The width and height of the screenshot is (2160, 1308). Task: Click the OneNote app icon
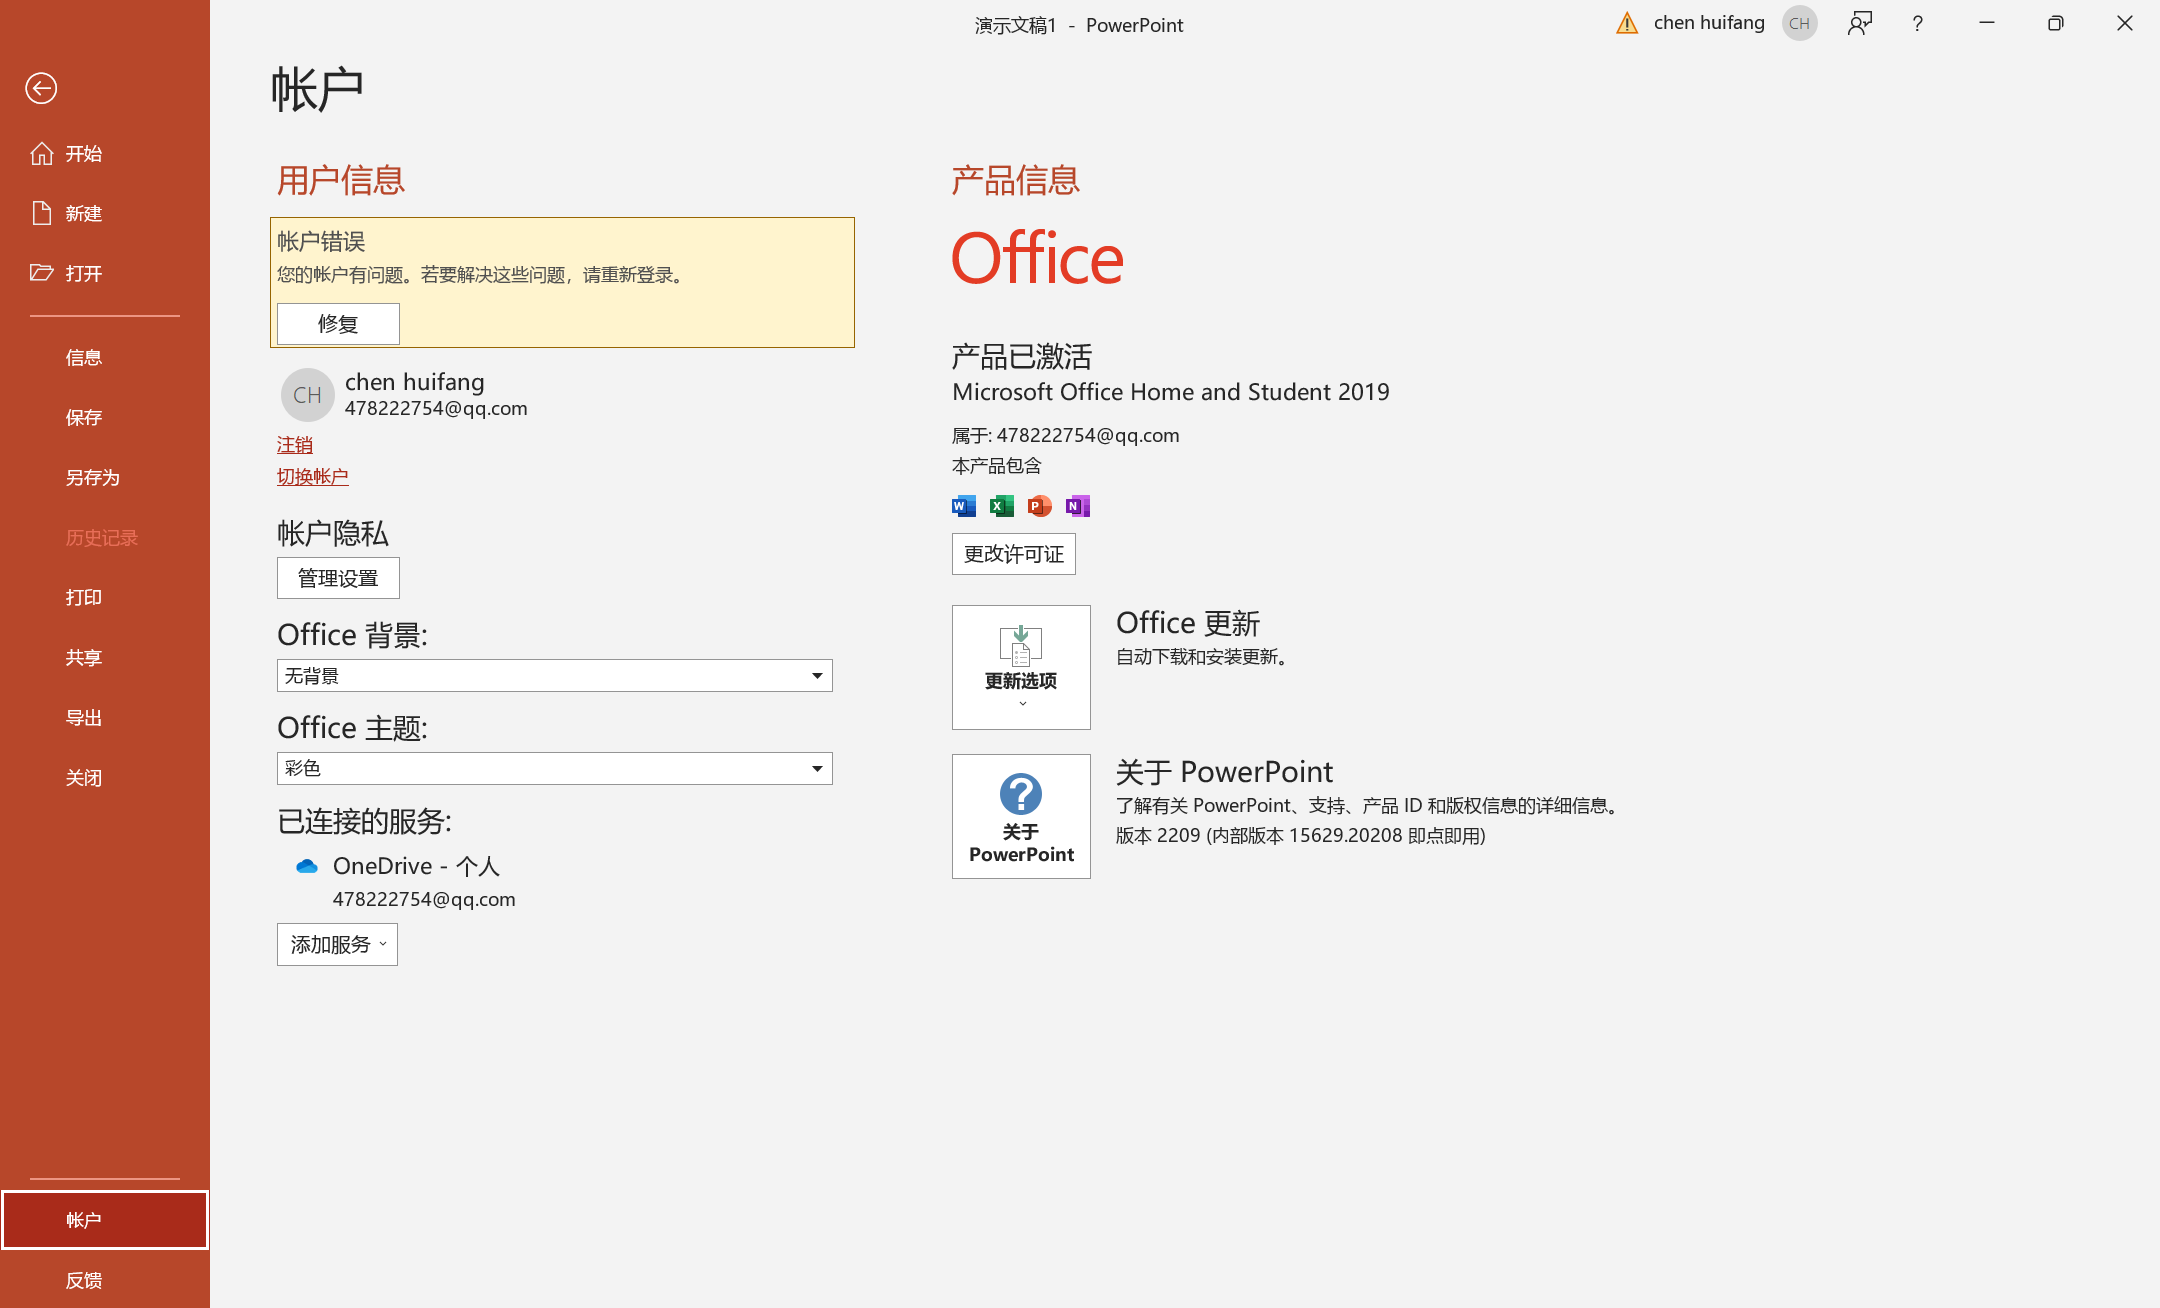tap(1077, 506)
